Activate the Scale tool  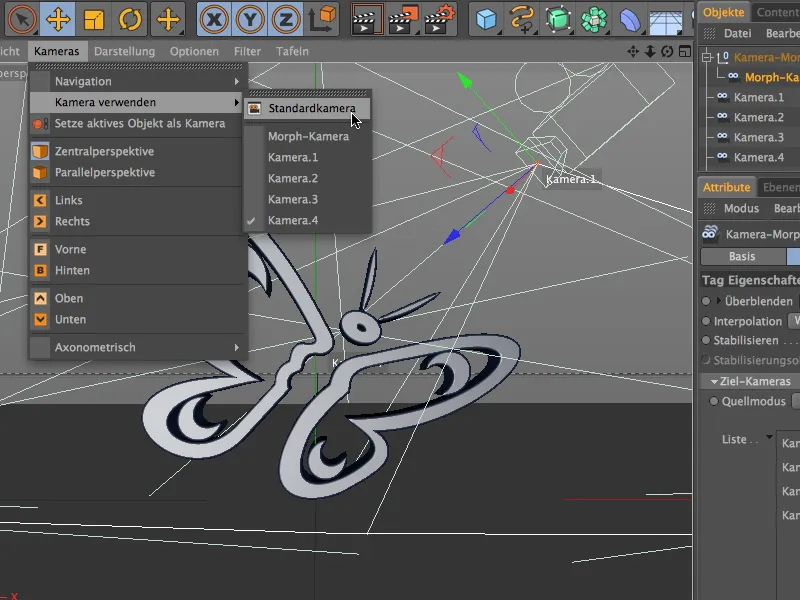(94, 19)
